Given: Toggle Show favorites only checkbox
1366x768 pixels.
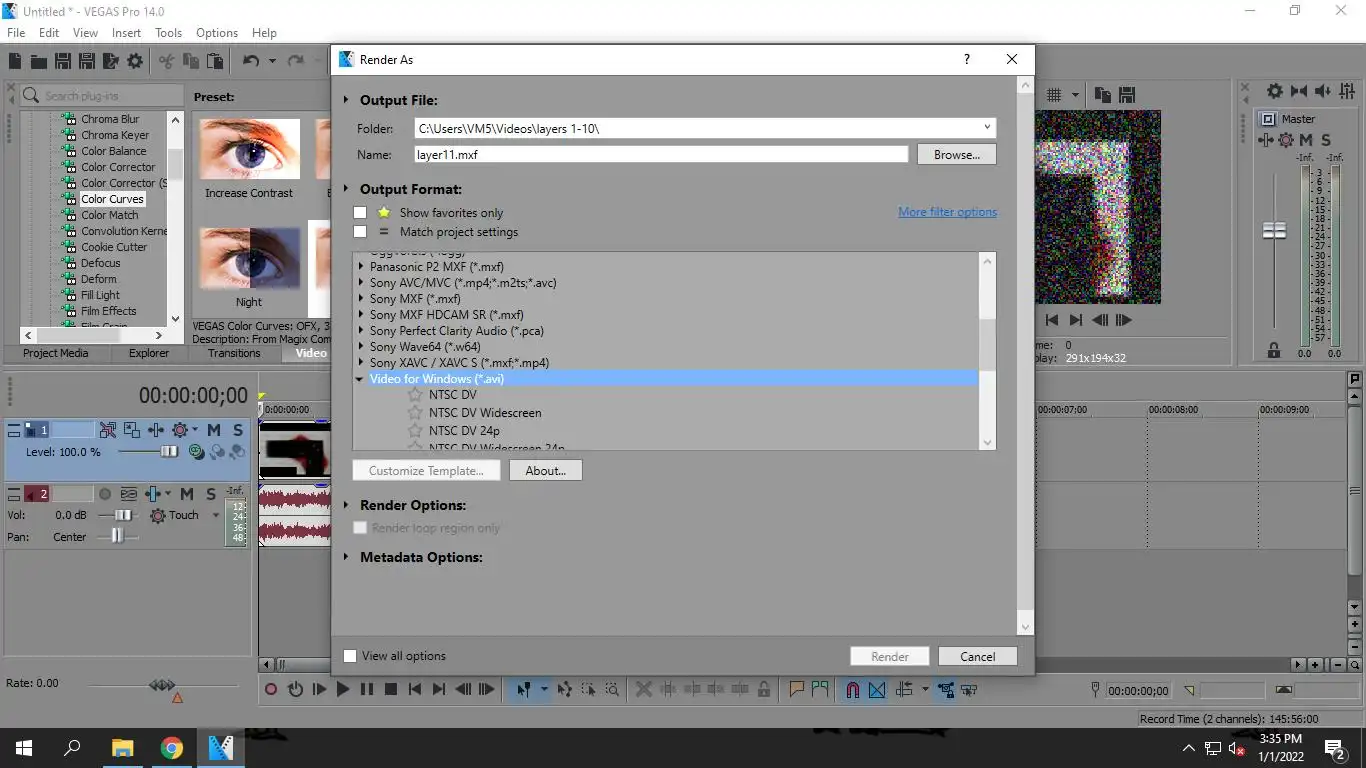Looking at the screenshot, I should tap(360, 213).
